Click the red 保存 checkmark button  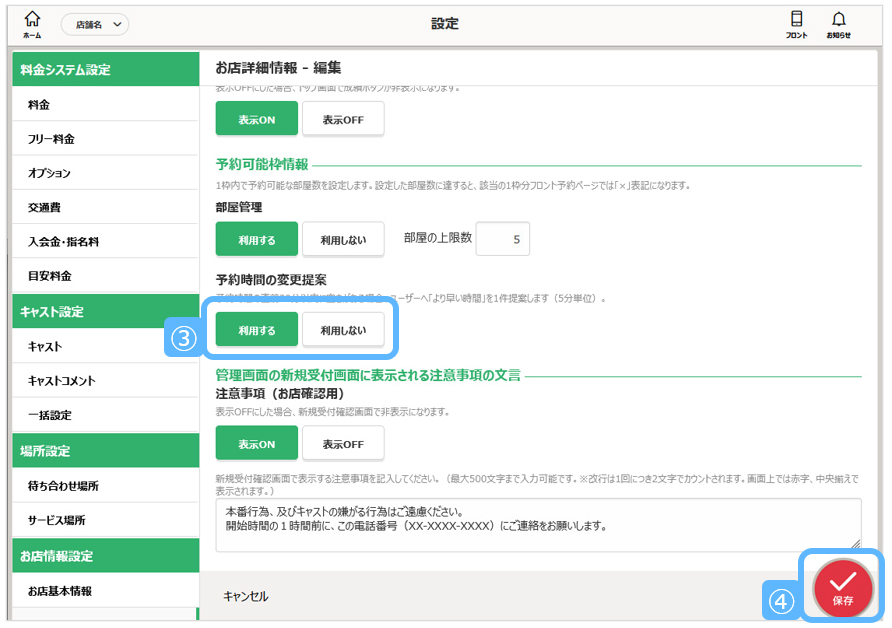tap(842, 587)
